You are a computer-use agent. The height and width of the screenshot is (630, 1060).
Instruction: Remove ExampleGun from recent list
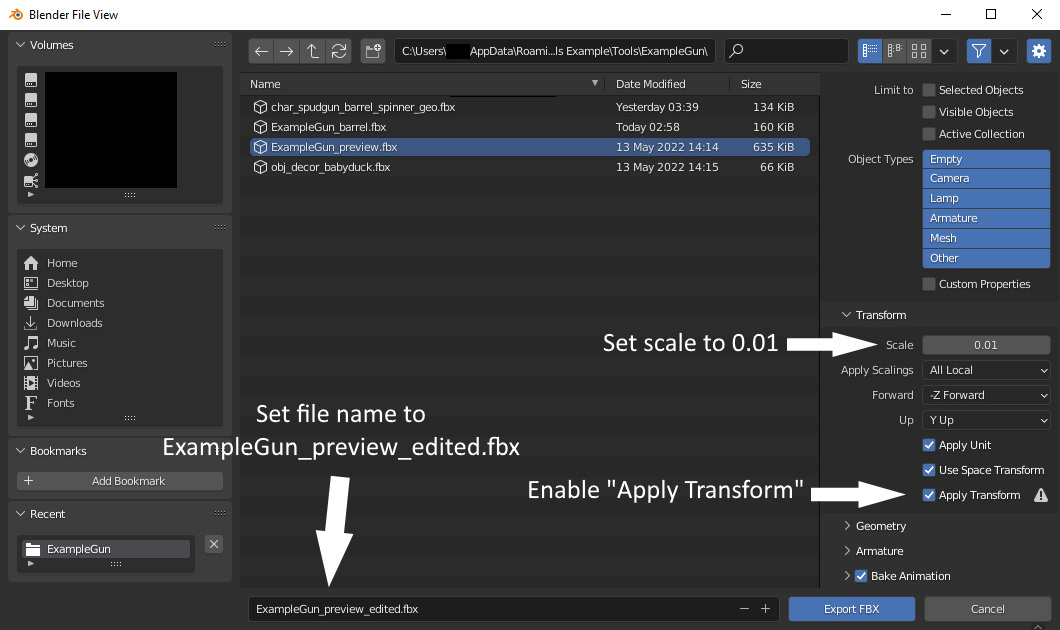[214, 544]
